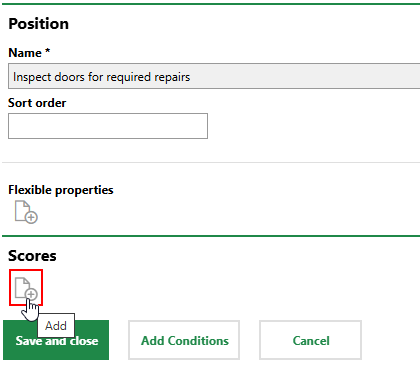The image size is (420, 372).
Task: Cancel the Position form
Action: click(310, 340)
